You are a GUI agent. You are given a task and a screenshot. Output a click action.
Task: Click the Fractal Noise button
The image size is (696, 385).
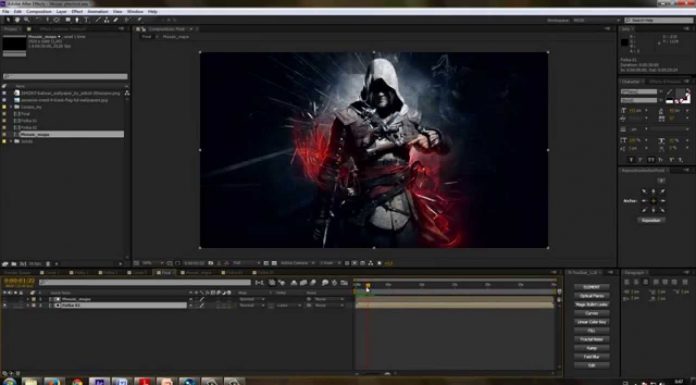tap(591, 339)
